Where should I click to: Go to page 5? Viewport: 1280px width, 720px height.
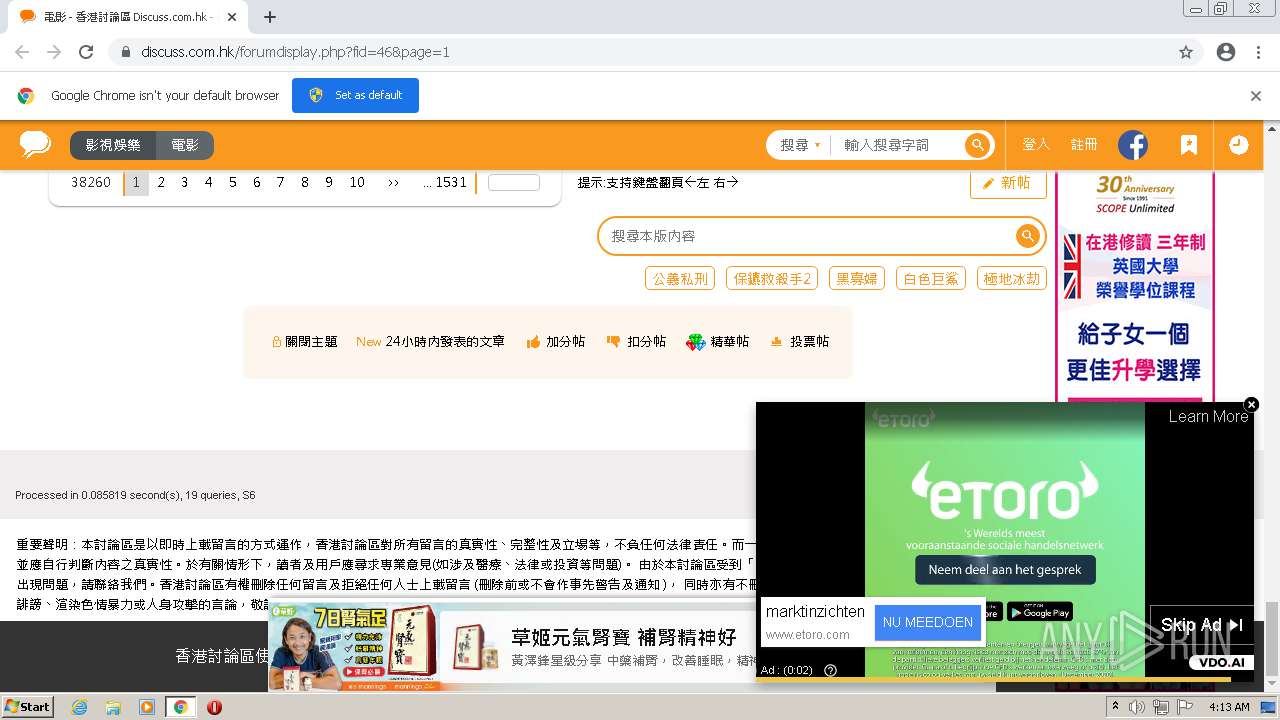pos(233,182)
